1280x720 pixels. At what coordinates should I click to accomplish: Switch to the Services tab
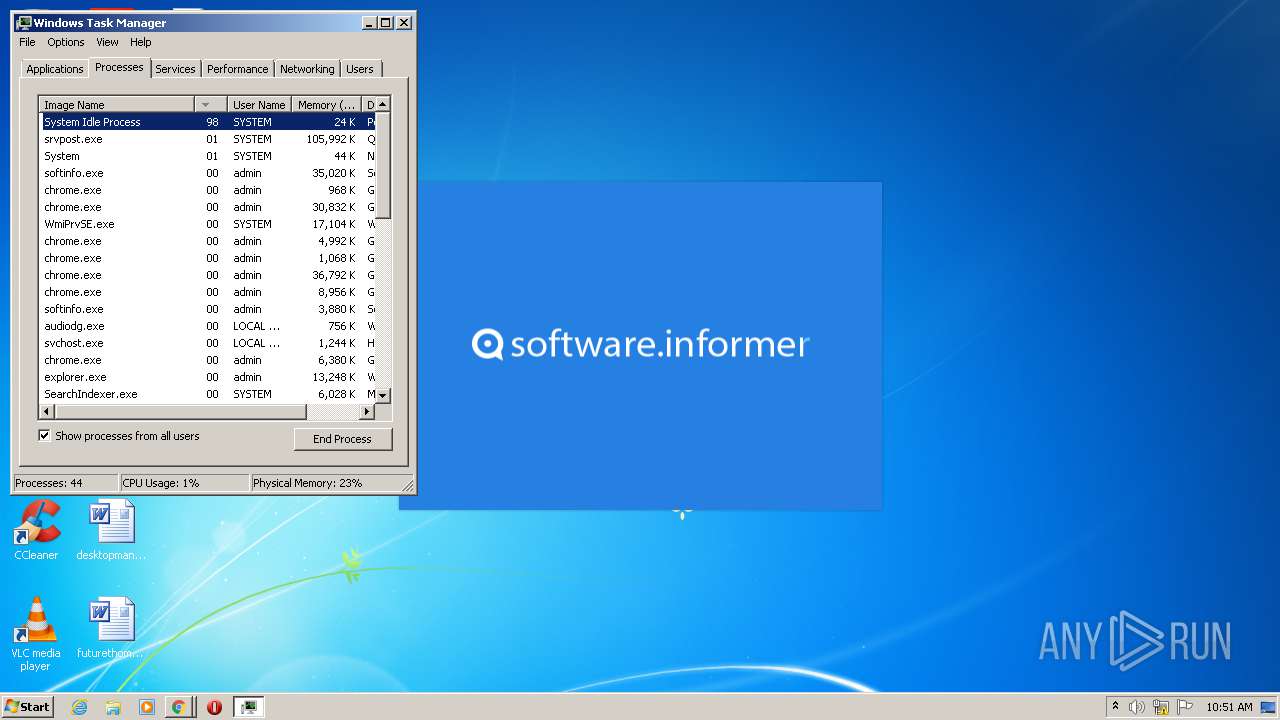point(175,69)
